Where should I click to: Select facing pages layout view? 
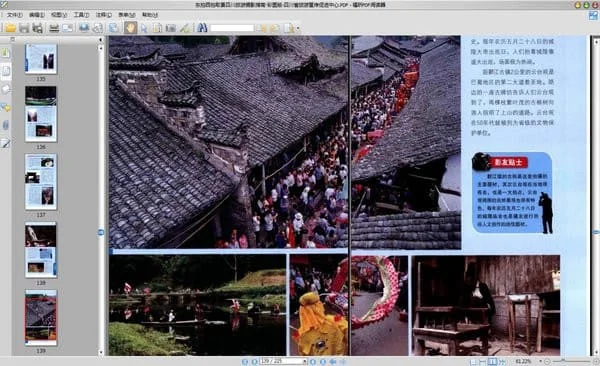coord(492,361)
